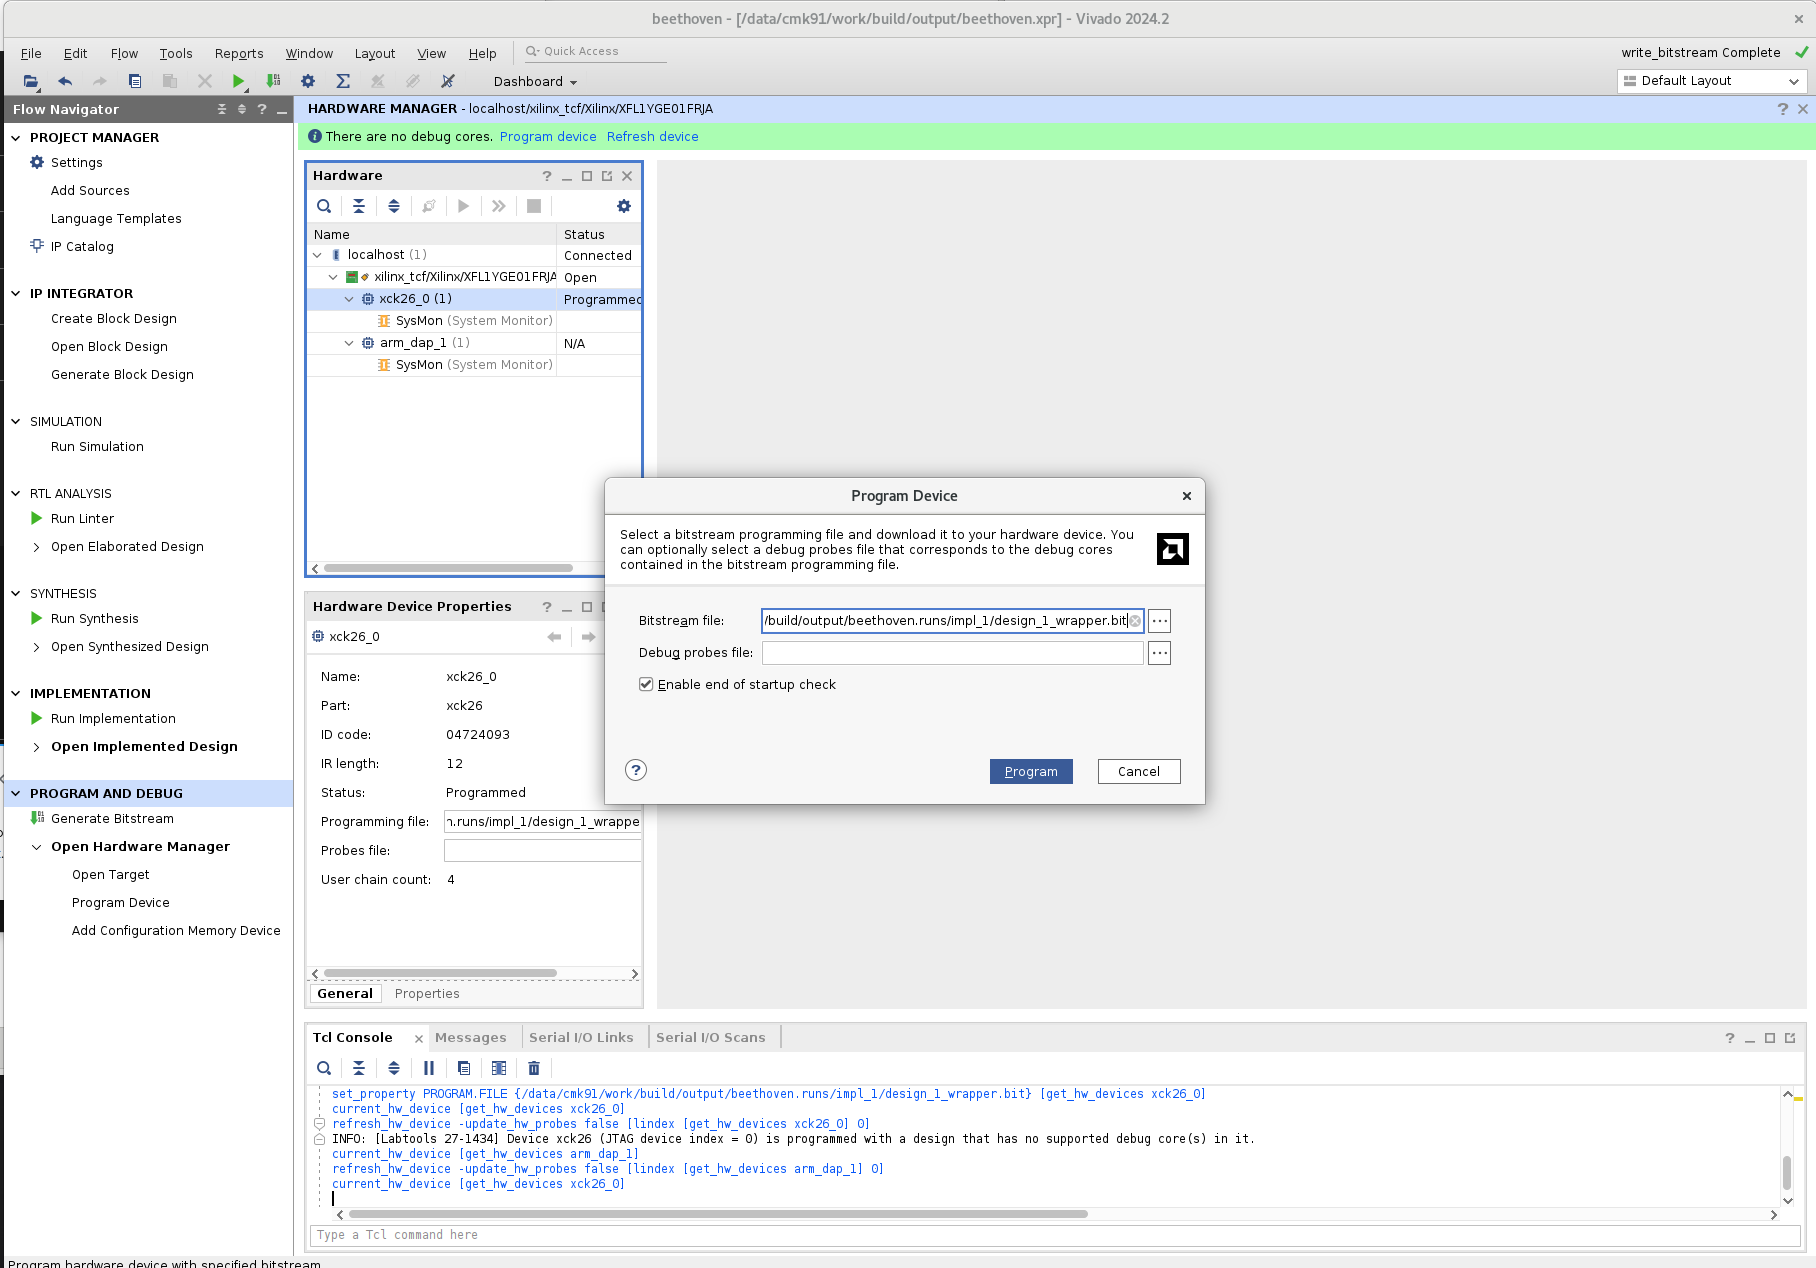This screenshot has height=1268, width=1816.
Task: Click the Undo arrow in main toolbar
Action: pos(65,82)
